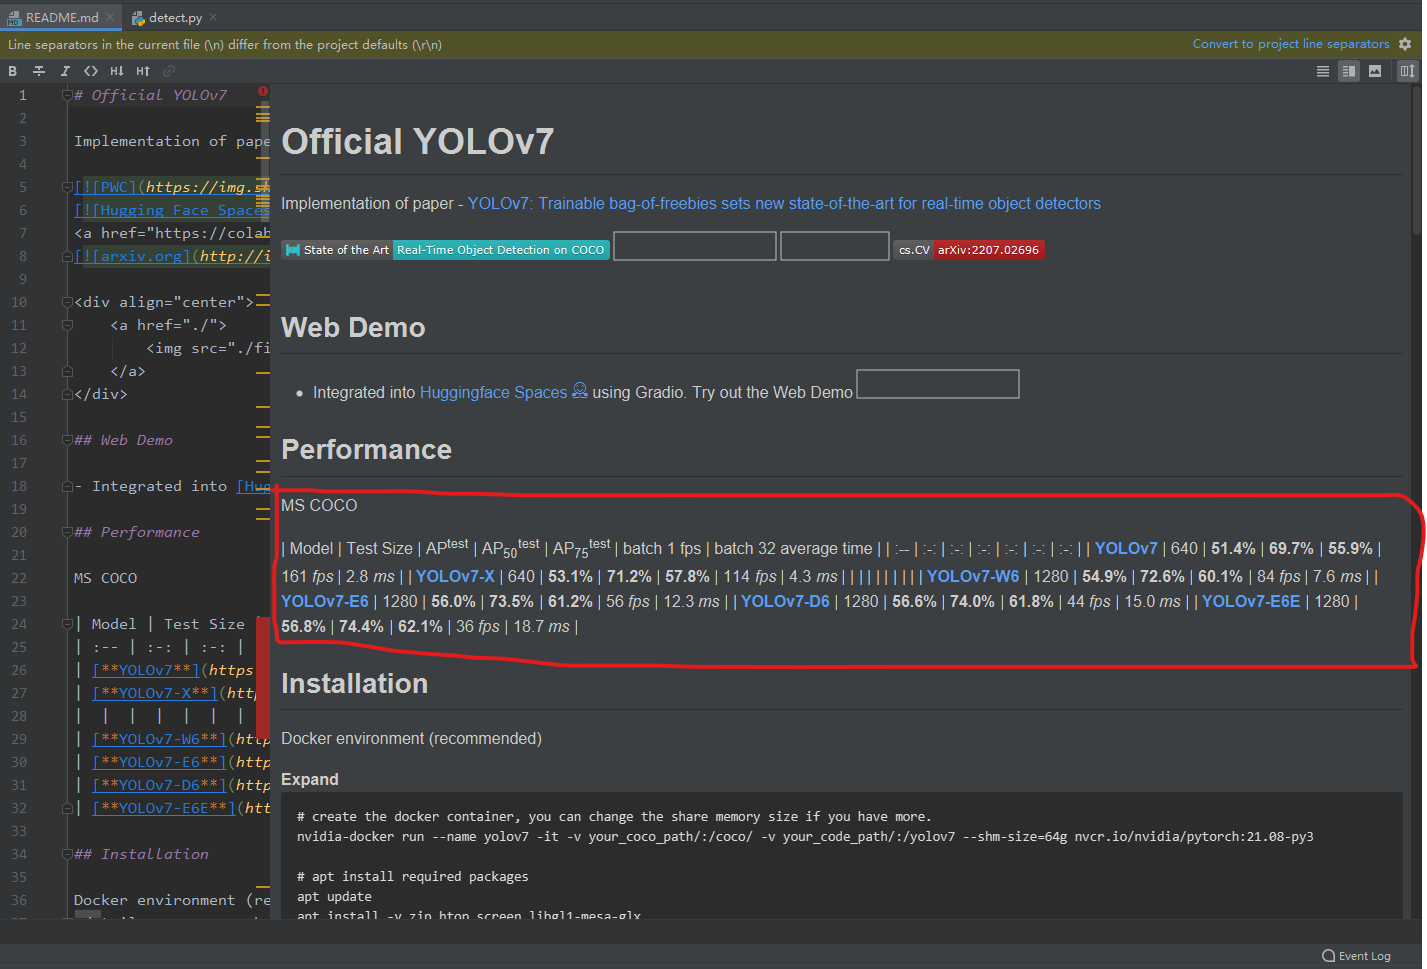Open the Huggingface Spaces link in preview

[494, 393]
